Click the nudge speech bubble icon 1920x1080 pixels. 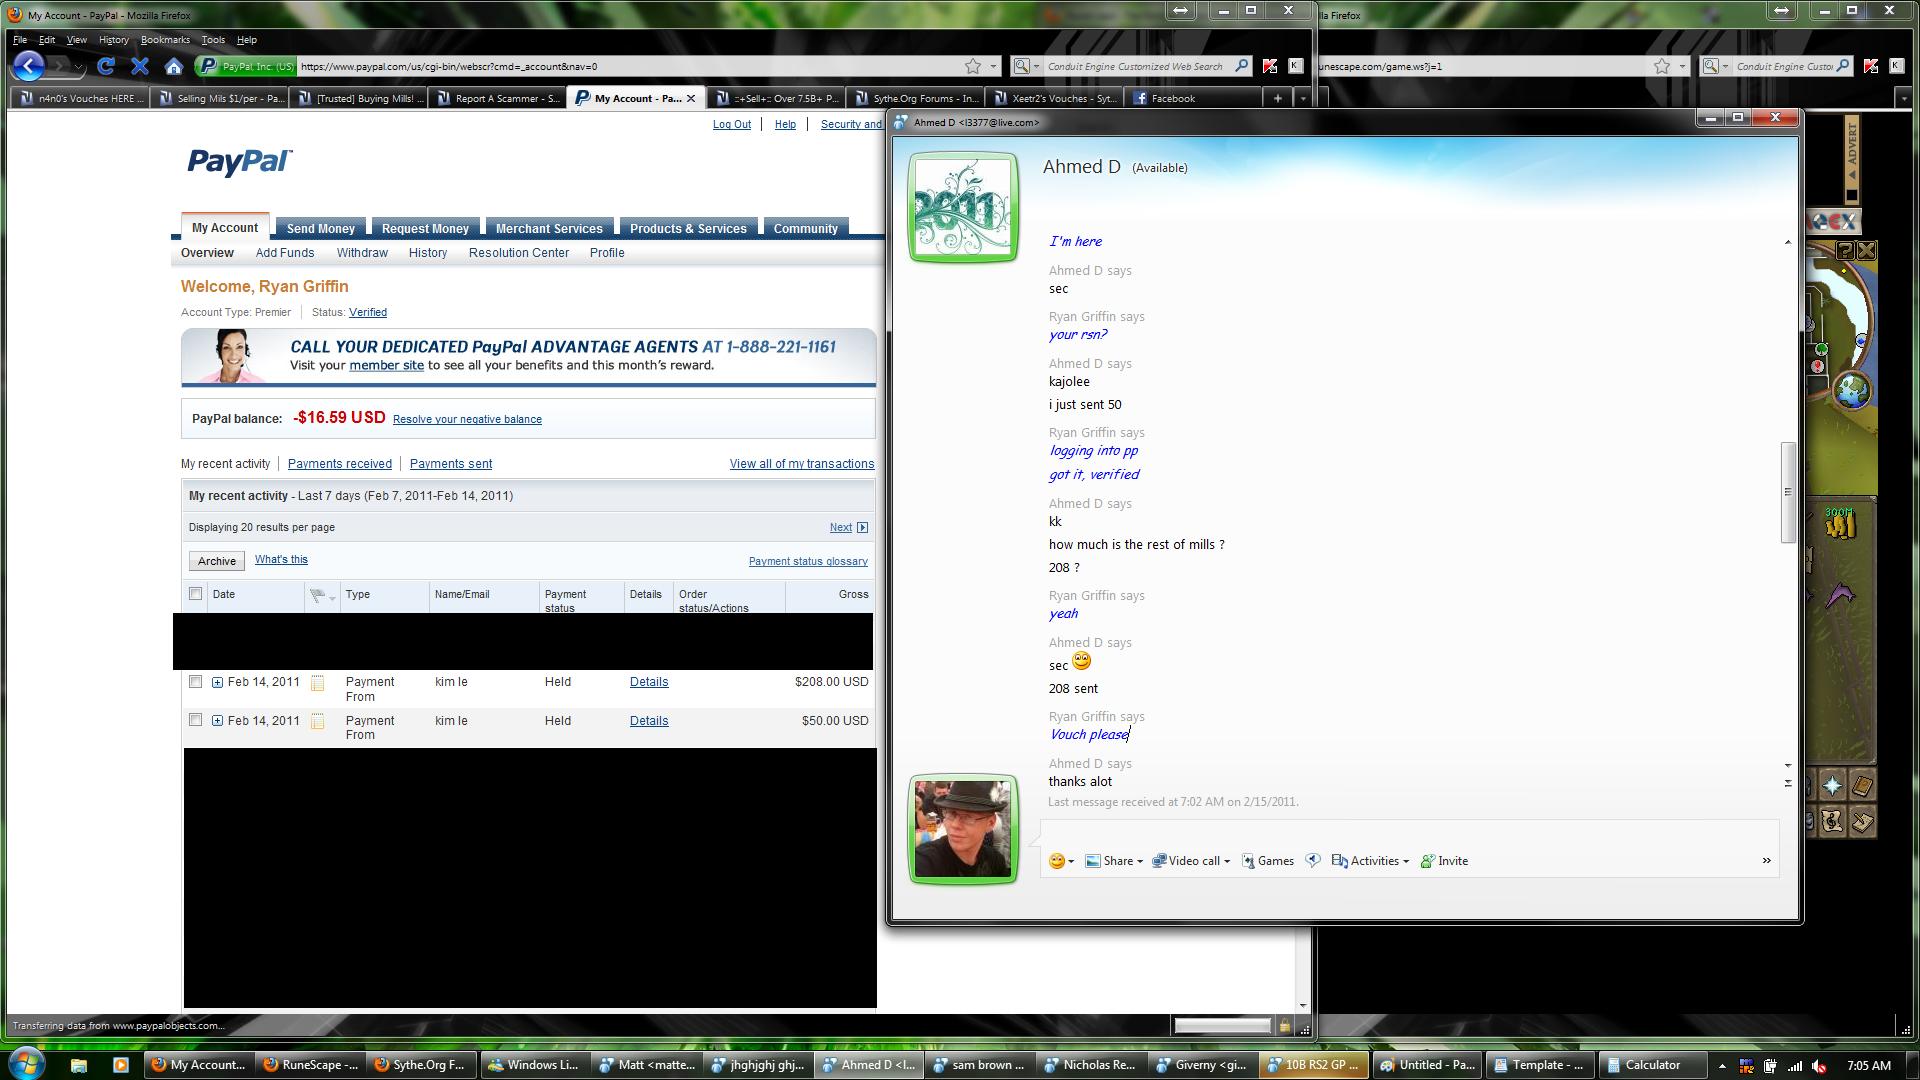[x=1313, y=860]
